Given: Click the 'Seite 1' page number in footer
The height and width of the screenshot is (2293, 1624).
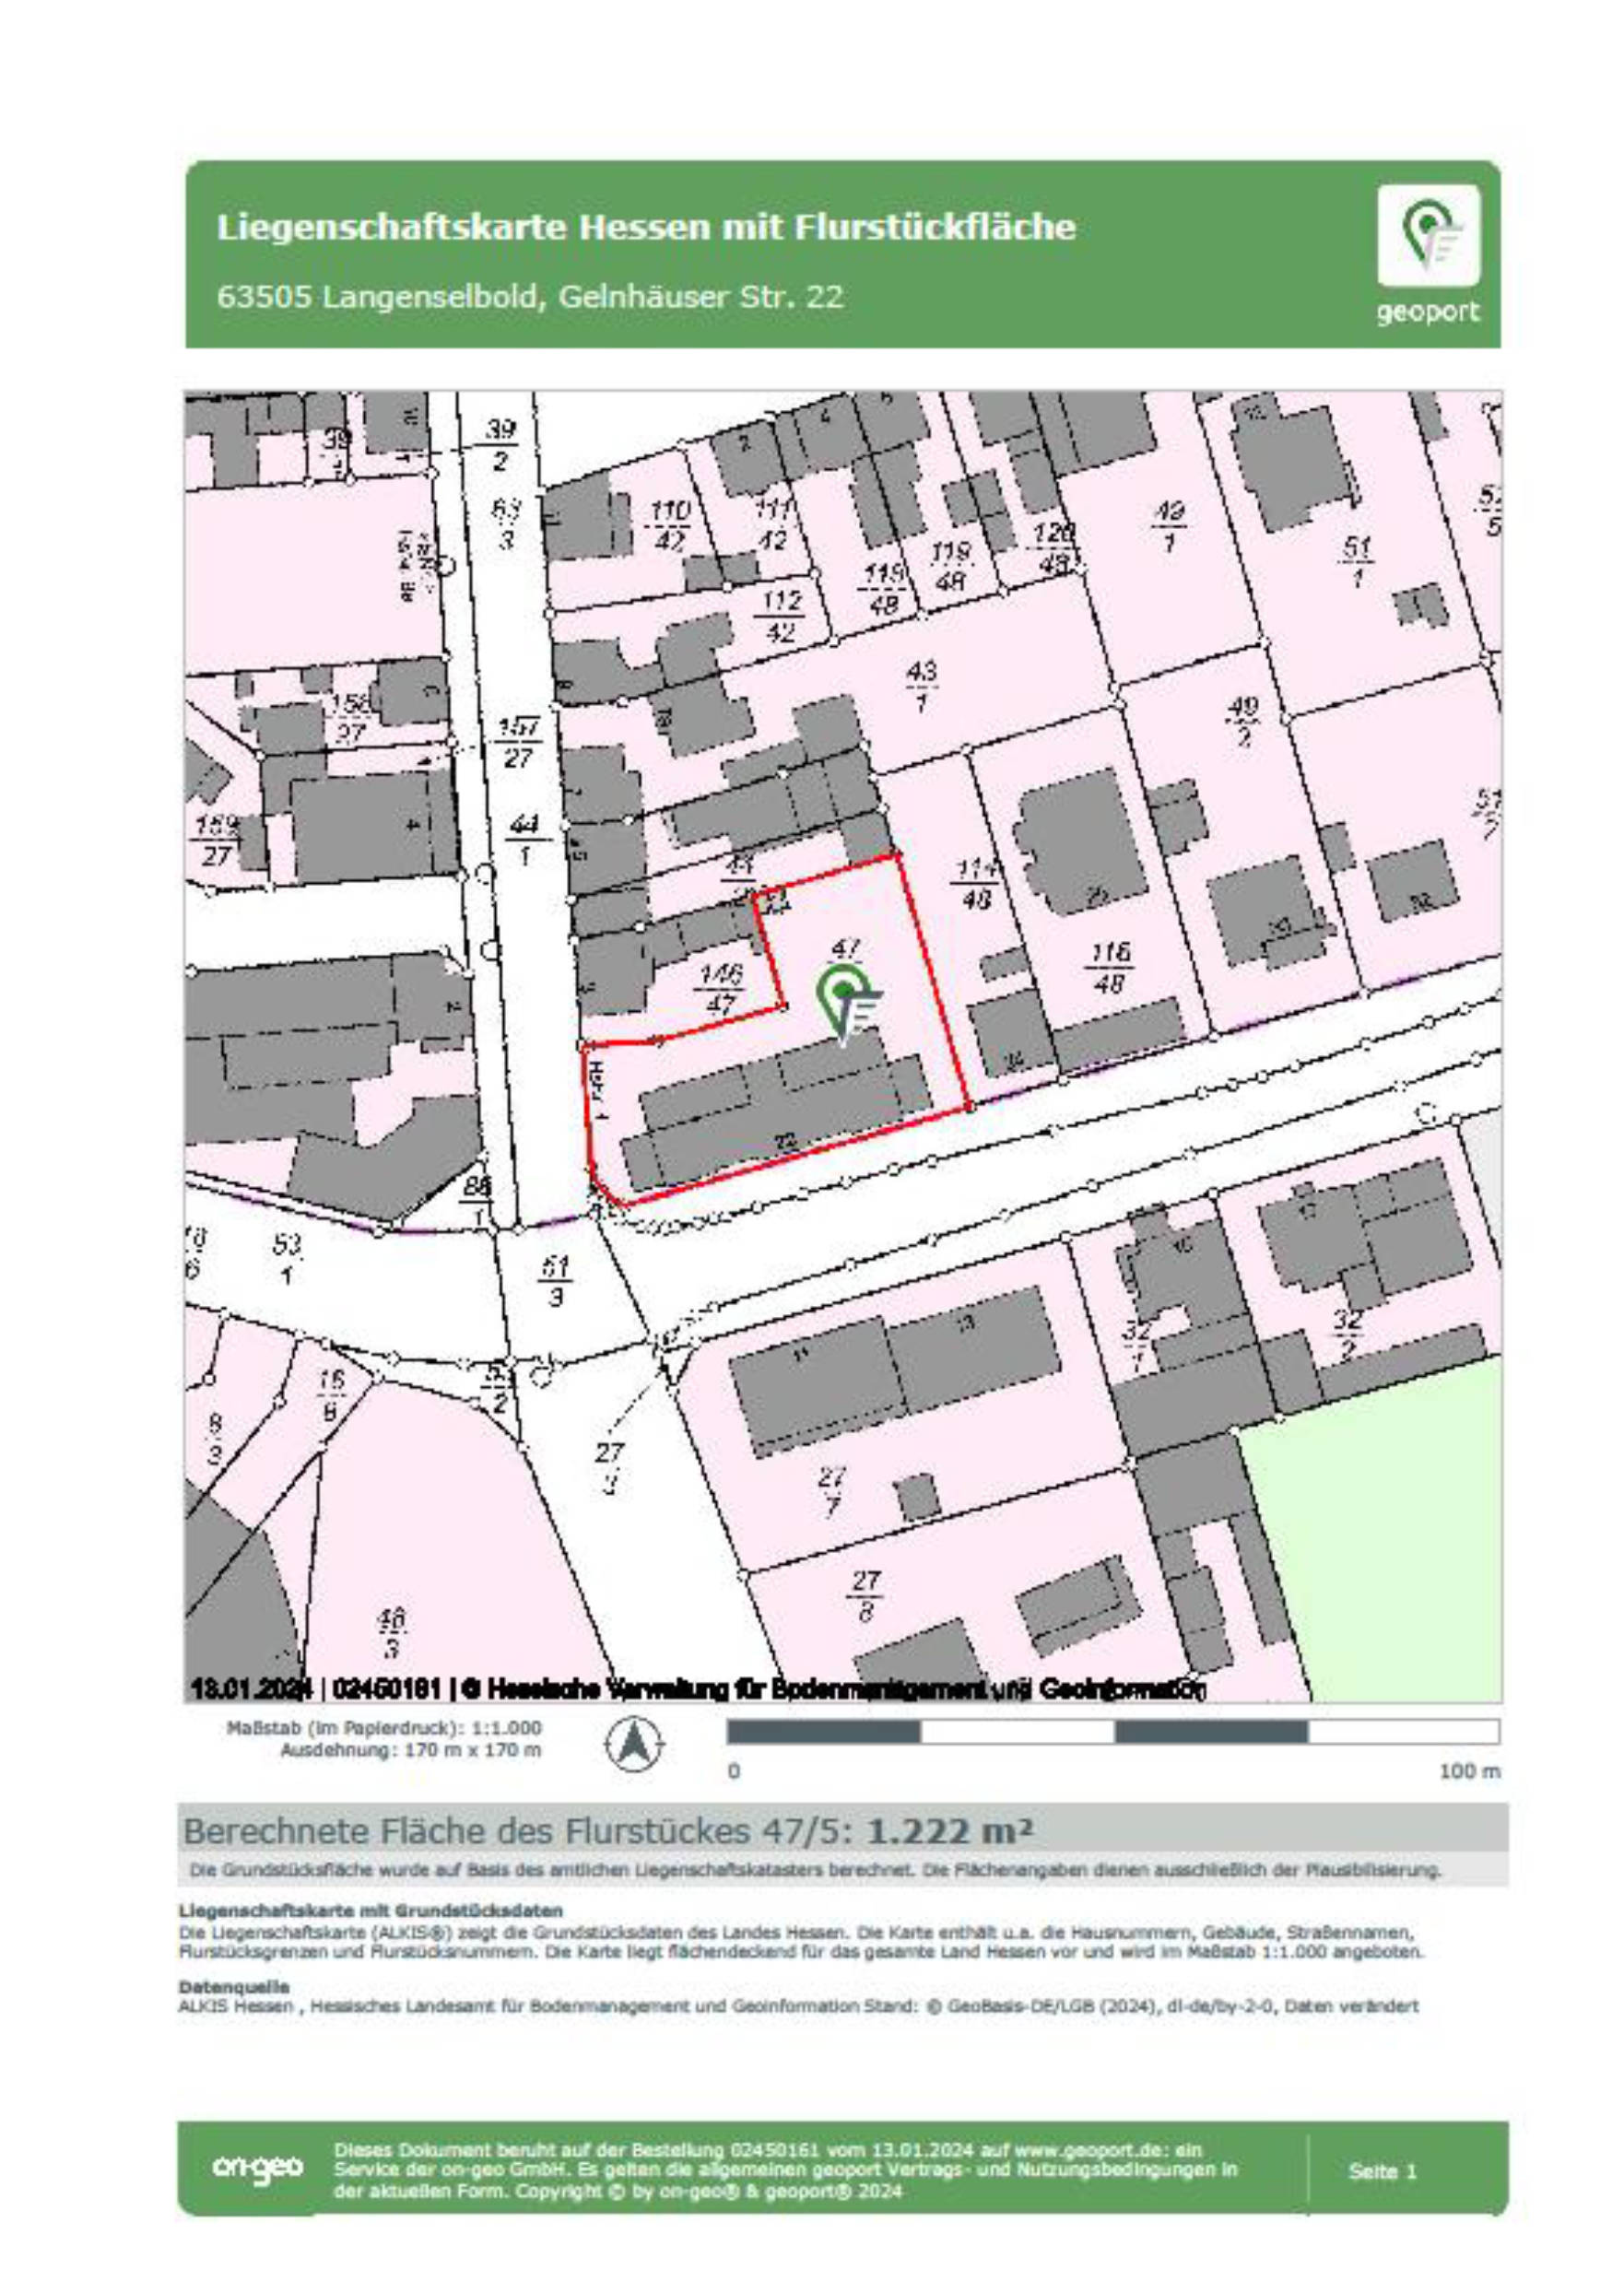Looking at the screenshot, I should [1382, 2170].
